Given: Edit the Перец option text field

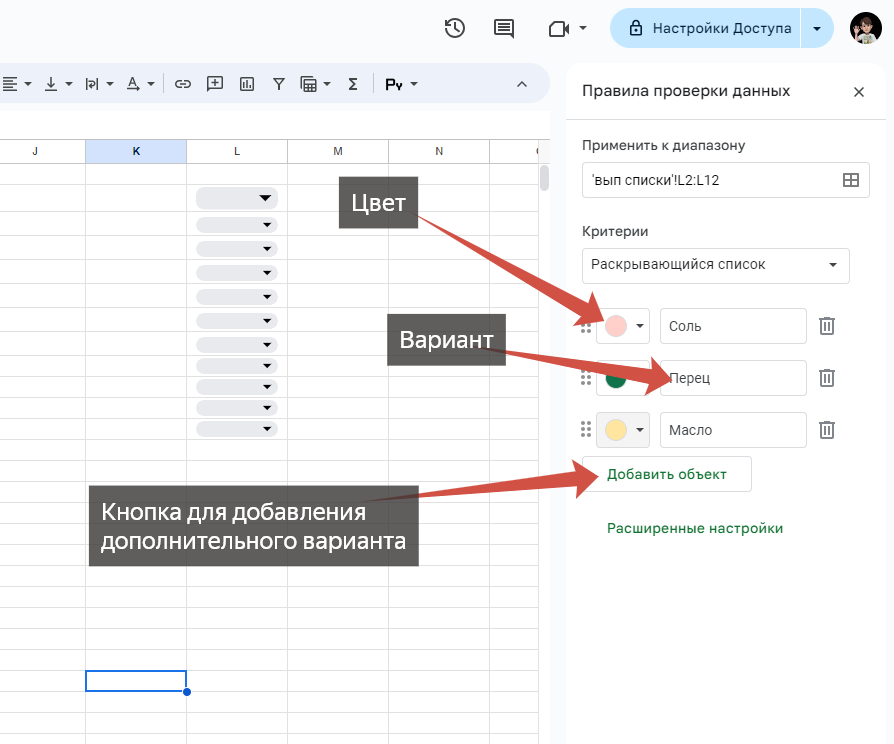Looking at the screenshot, I should pyautogui.click(x=733, y=378).
